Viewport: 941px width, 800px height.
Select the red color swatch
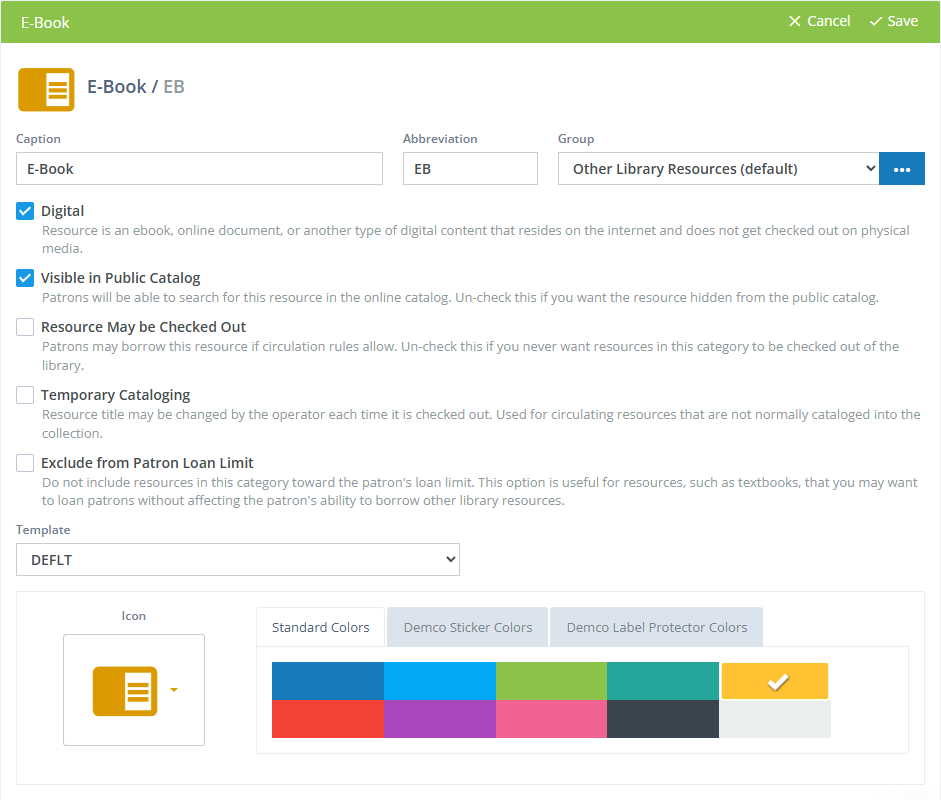[x=327, y=718]
